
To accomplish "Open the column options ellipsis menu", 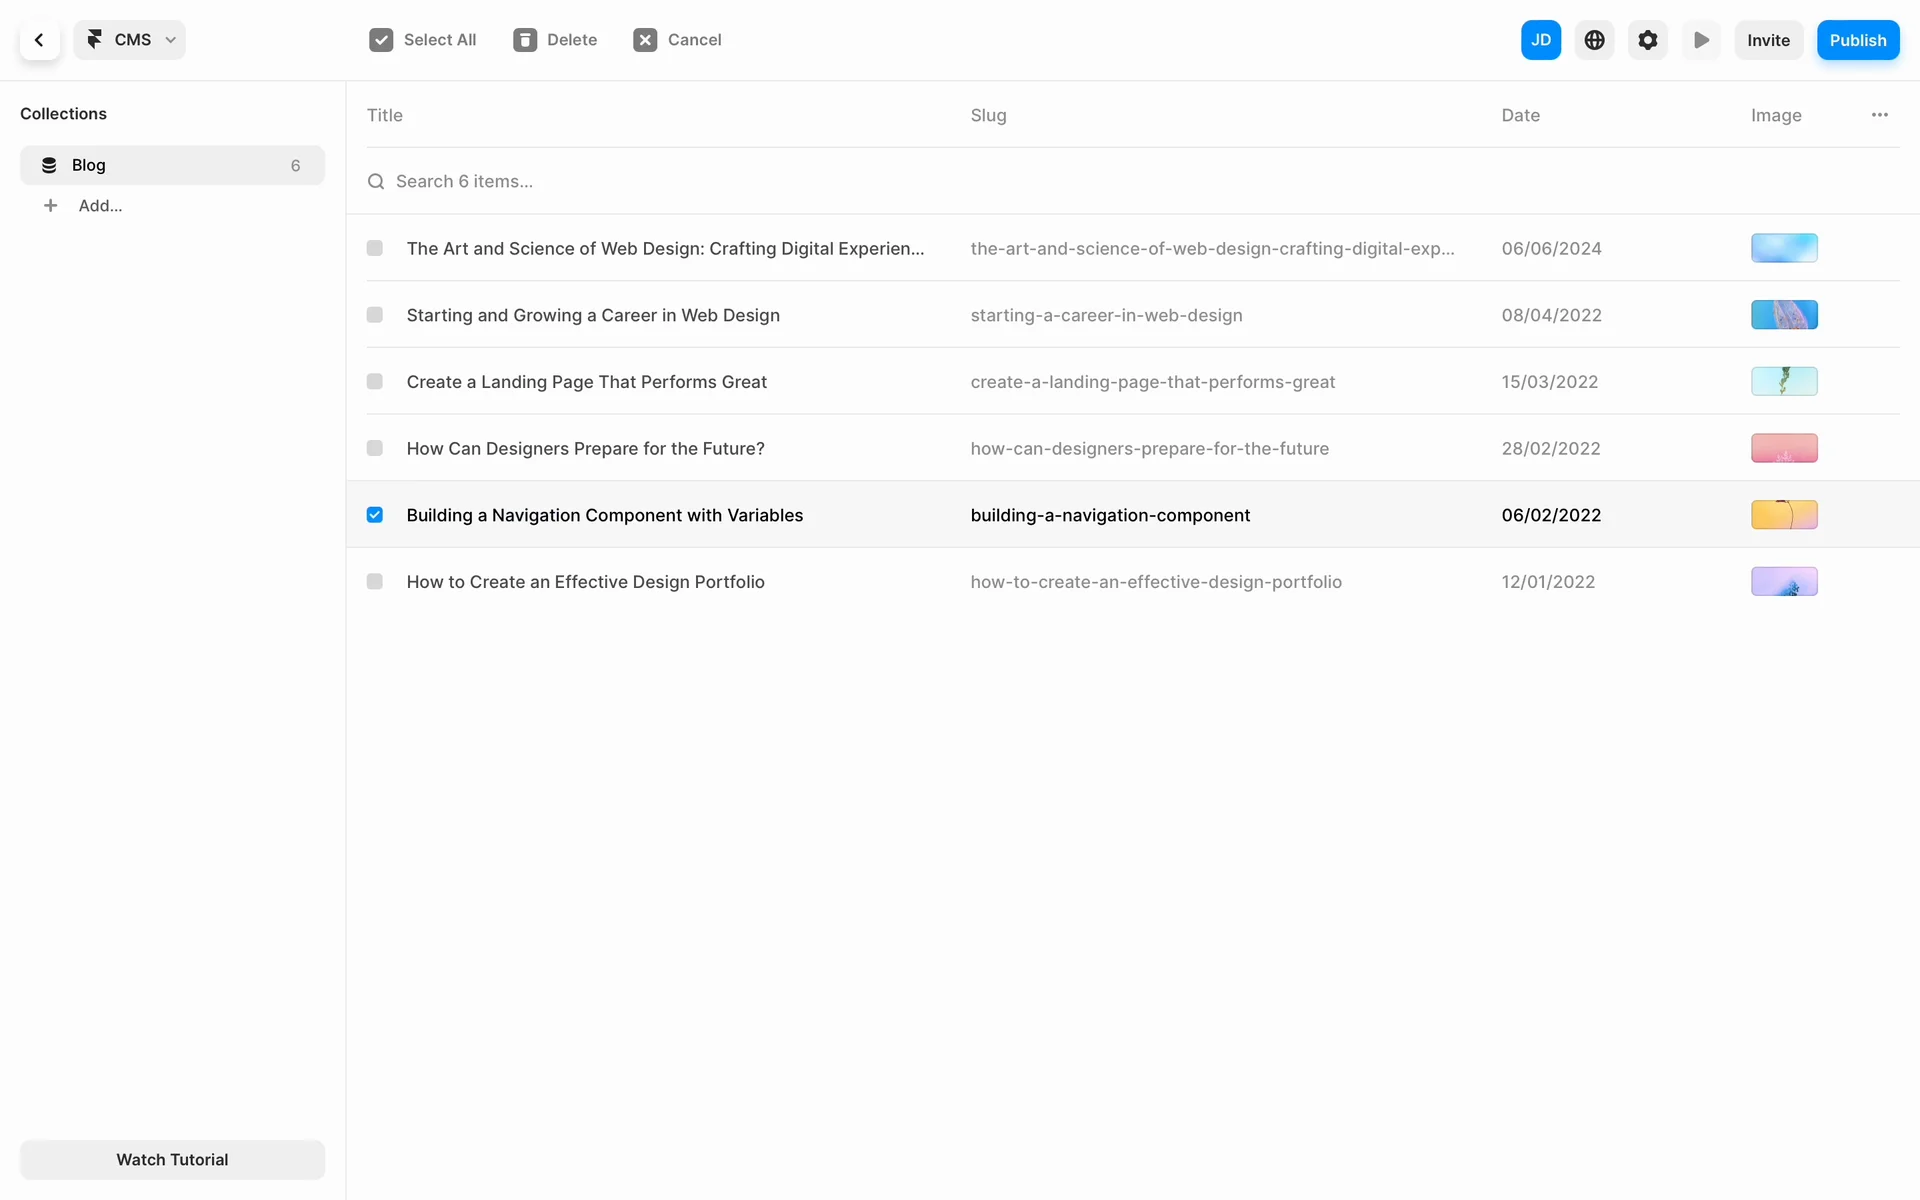I will (1879, 115).
